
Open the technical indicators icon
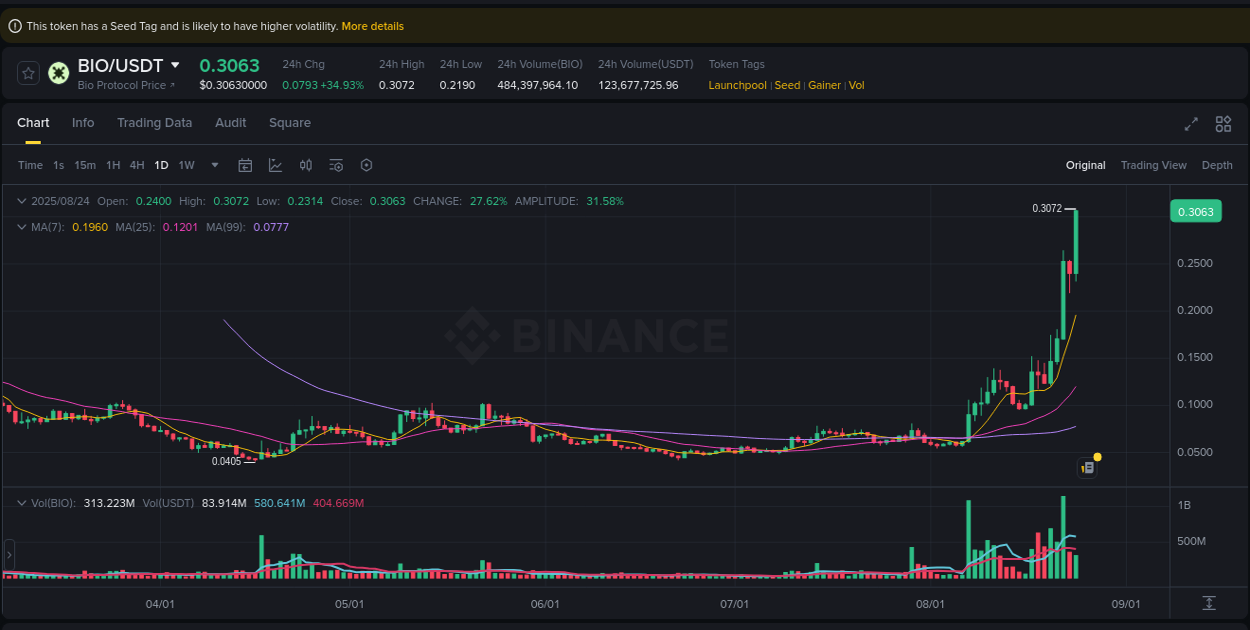(276, 165)
